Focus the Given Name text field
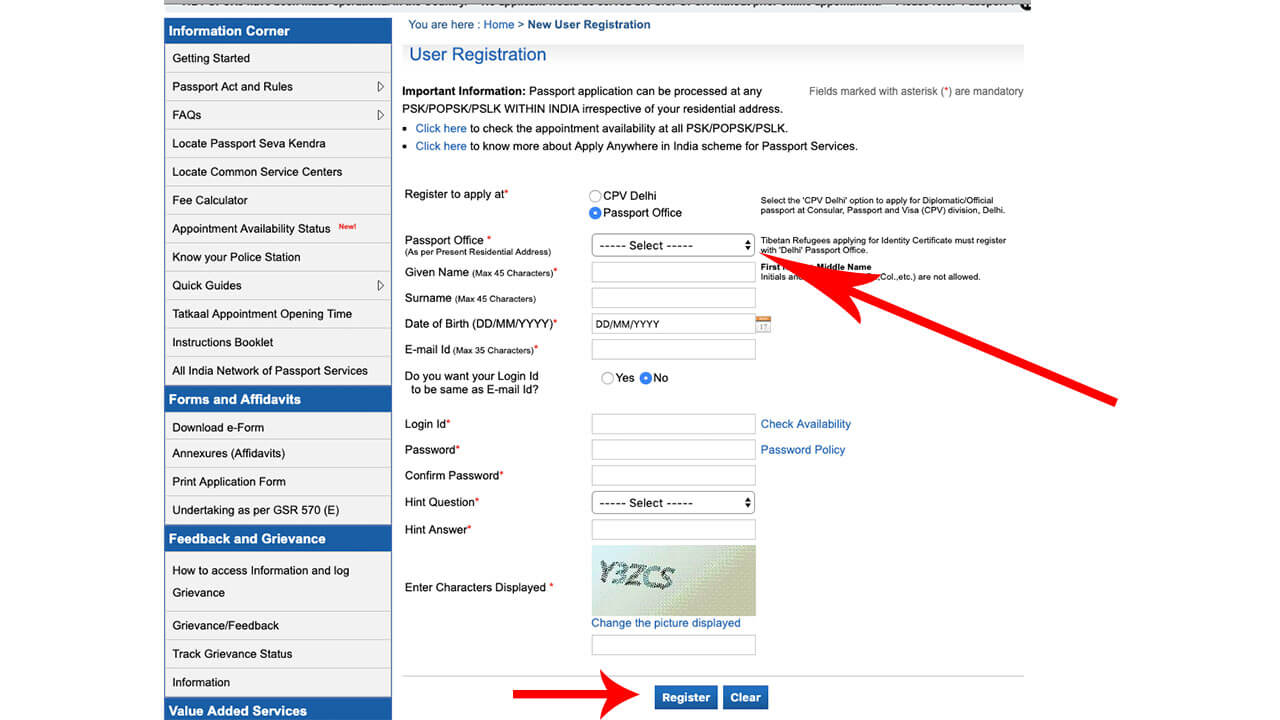The image size is (1280, 720). pyautogui.click(x=673, y=272)
